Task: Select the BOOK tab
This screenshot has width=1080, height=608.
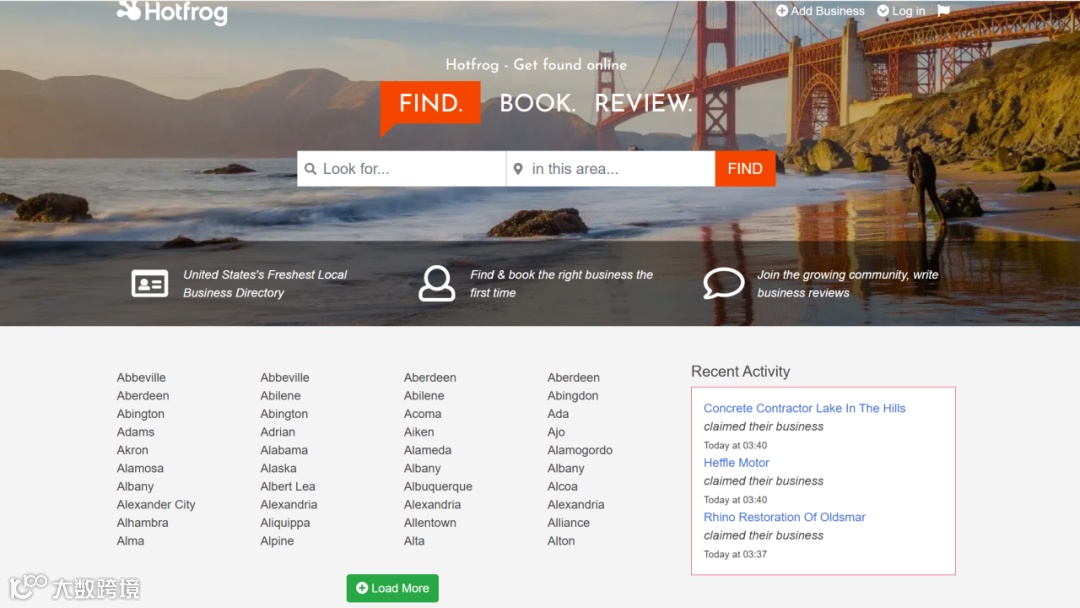Action: 537,103
